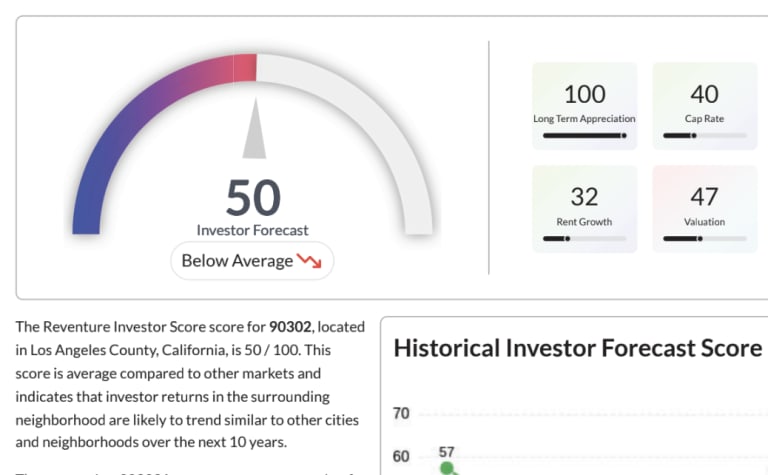The image size is (768, 475).
Task: Click the Below Average rating label
Action: [237, 261]
